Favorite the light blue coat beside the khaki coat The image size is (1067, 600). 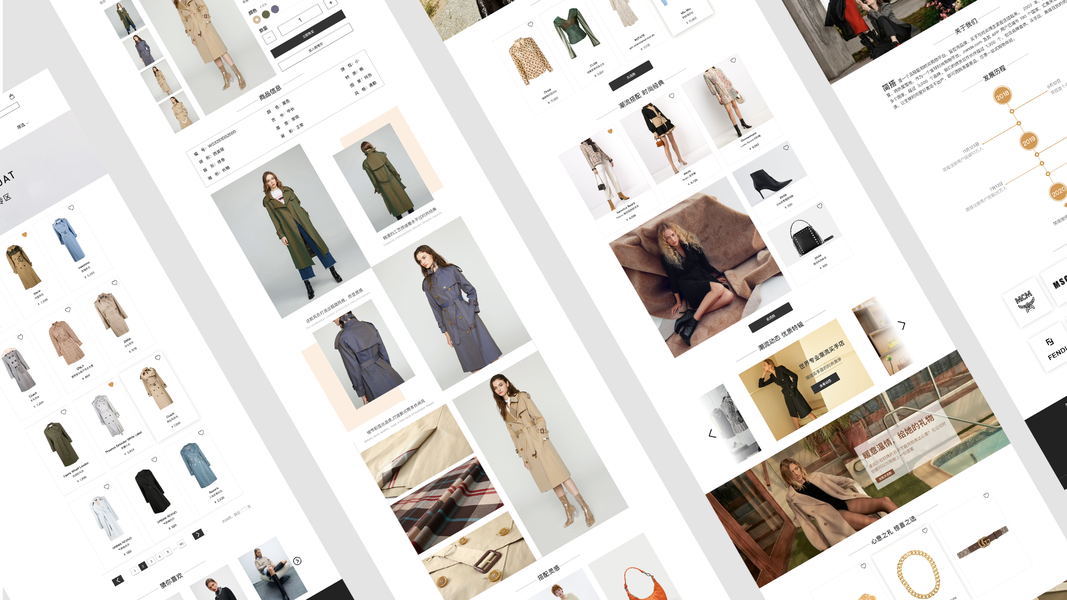click(71, 208)
